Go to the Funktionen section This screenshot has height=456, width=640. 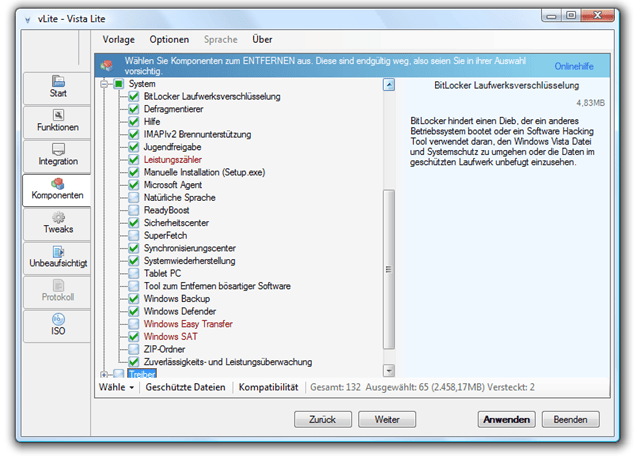[x=58, y=121]
